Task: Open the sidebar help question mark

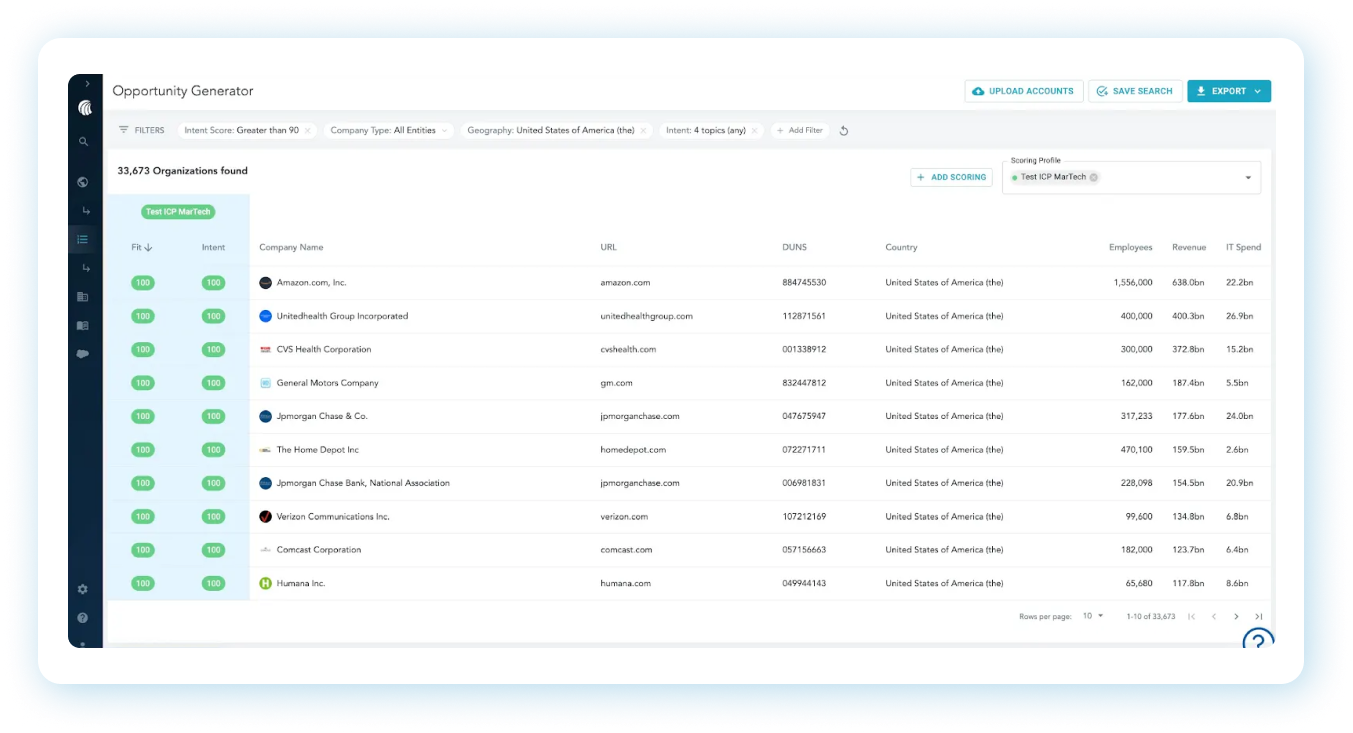Action: [83, 618]
